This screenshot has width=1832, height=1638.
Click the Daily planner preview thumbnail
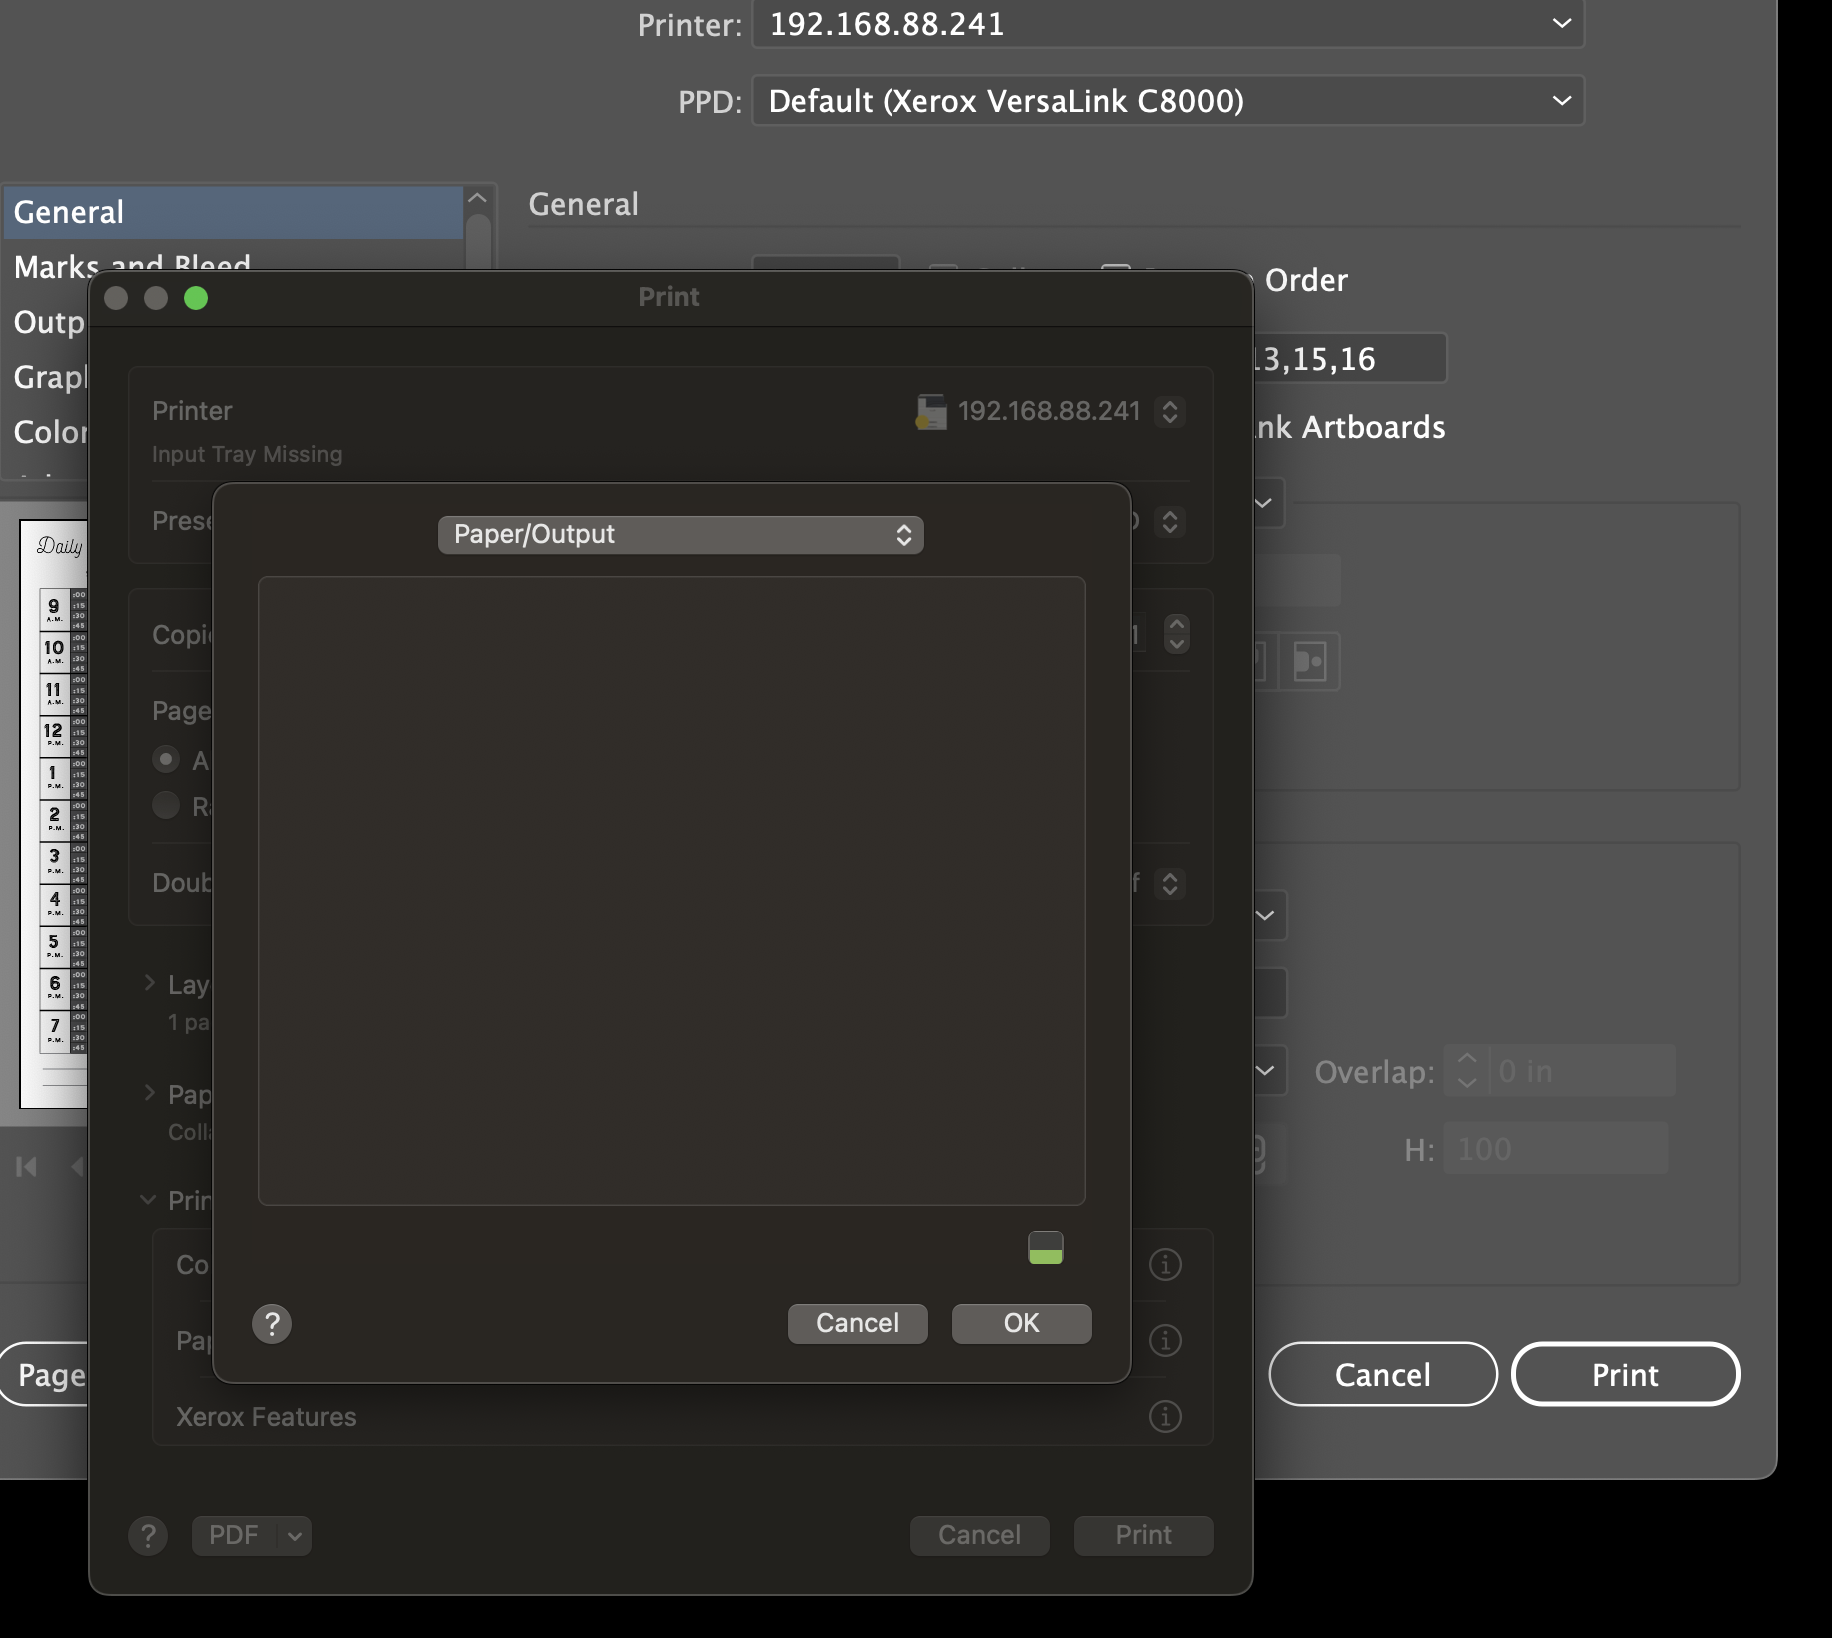(x=54, y=814)
